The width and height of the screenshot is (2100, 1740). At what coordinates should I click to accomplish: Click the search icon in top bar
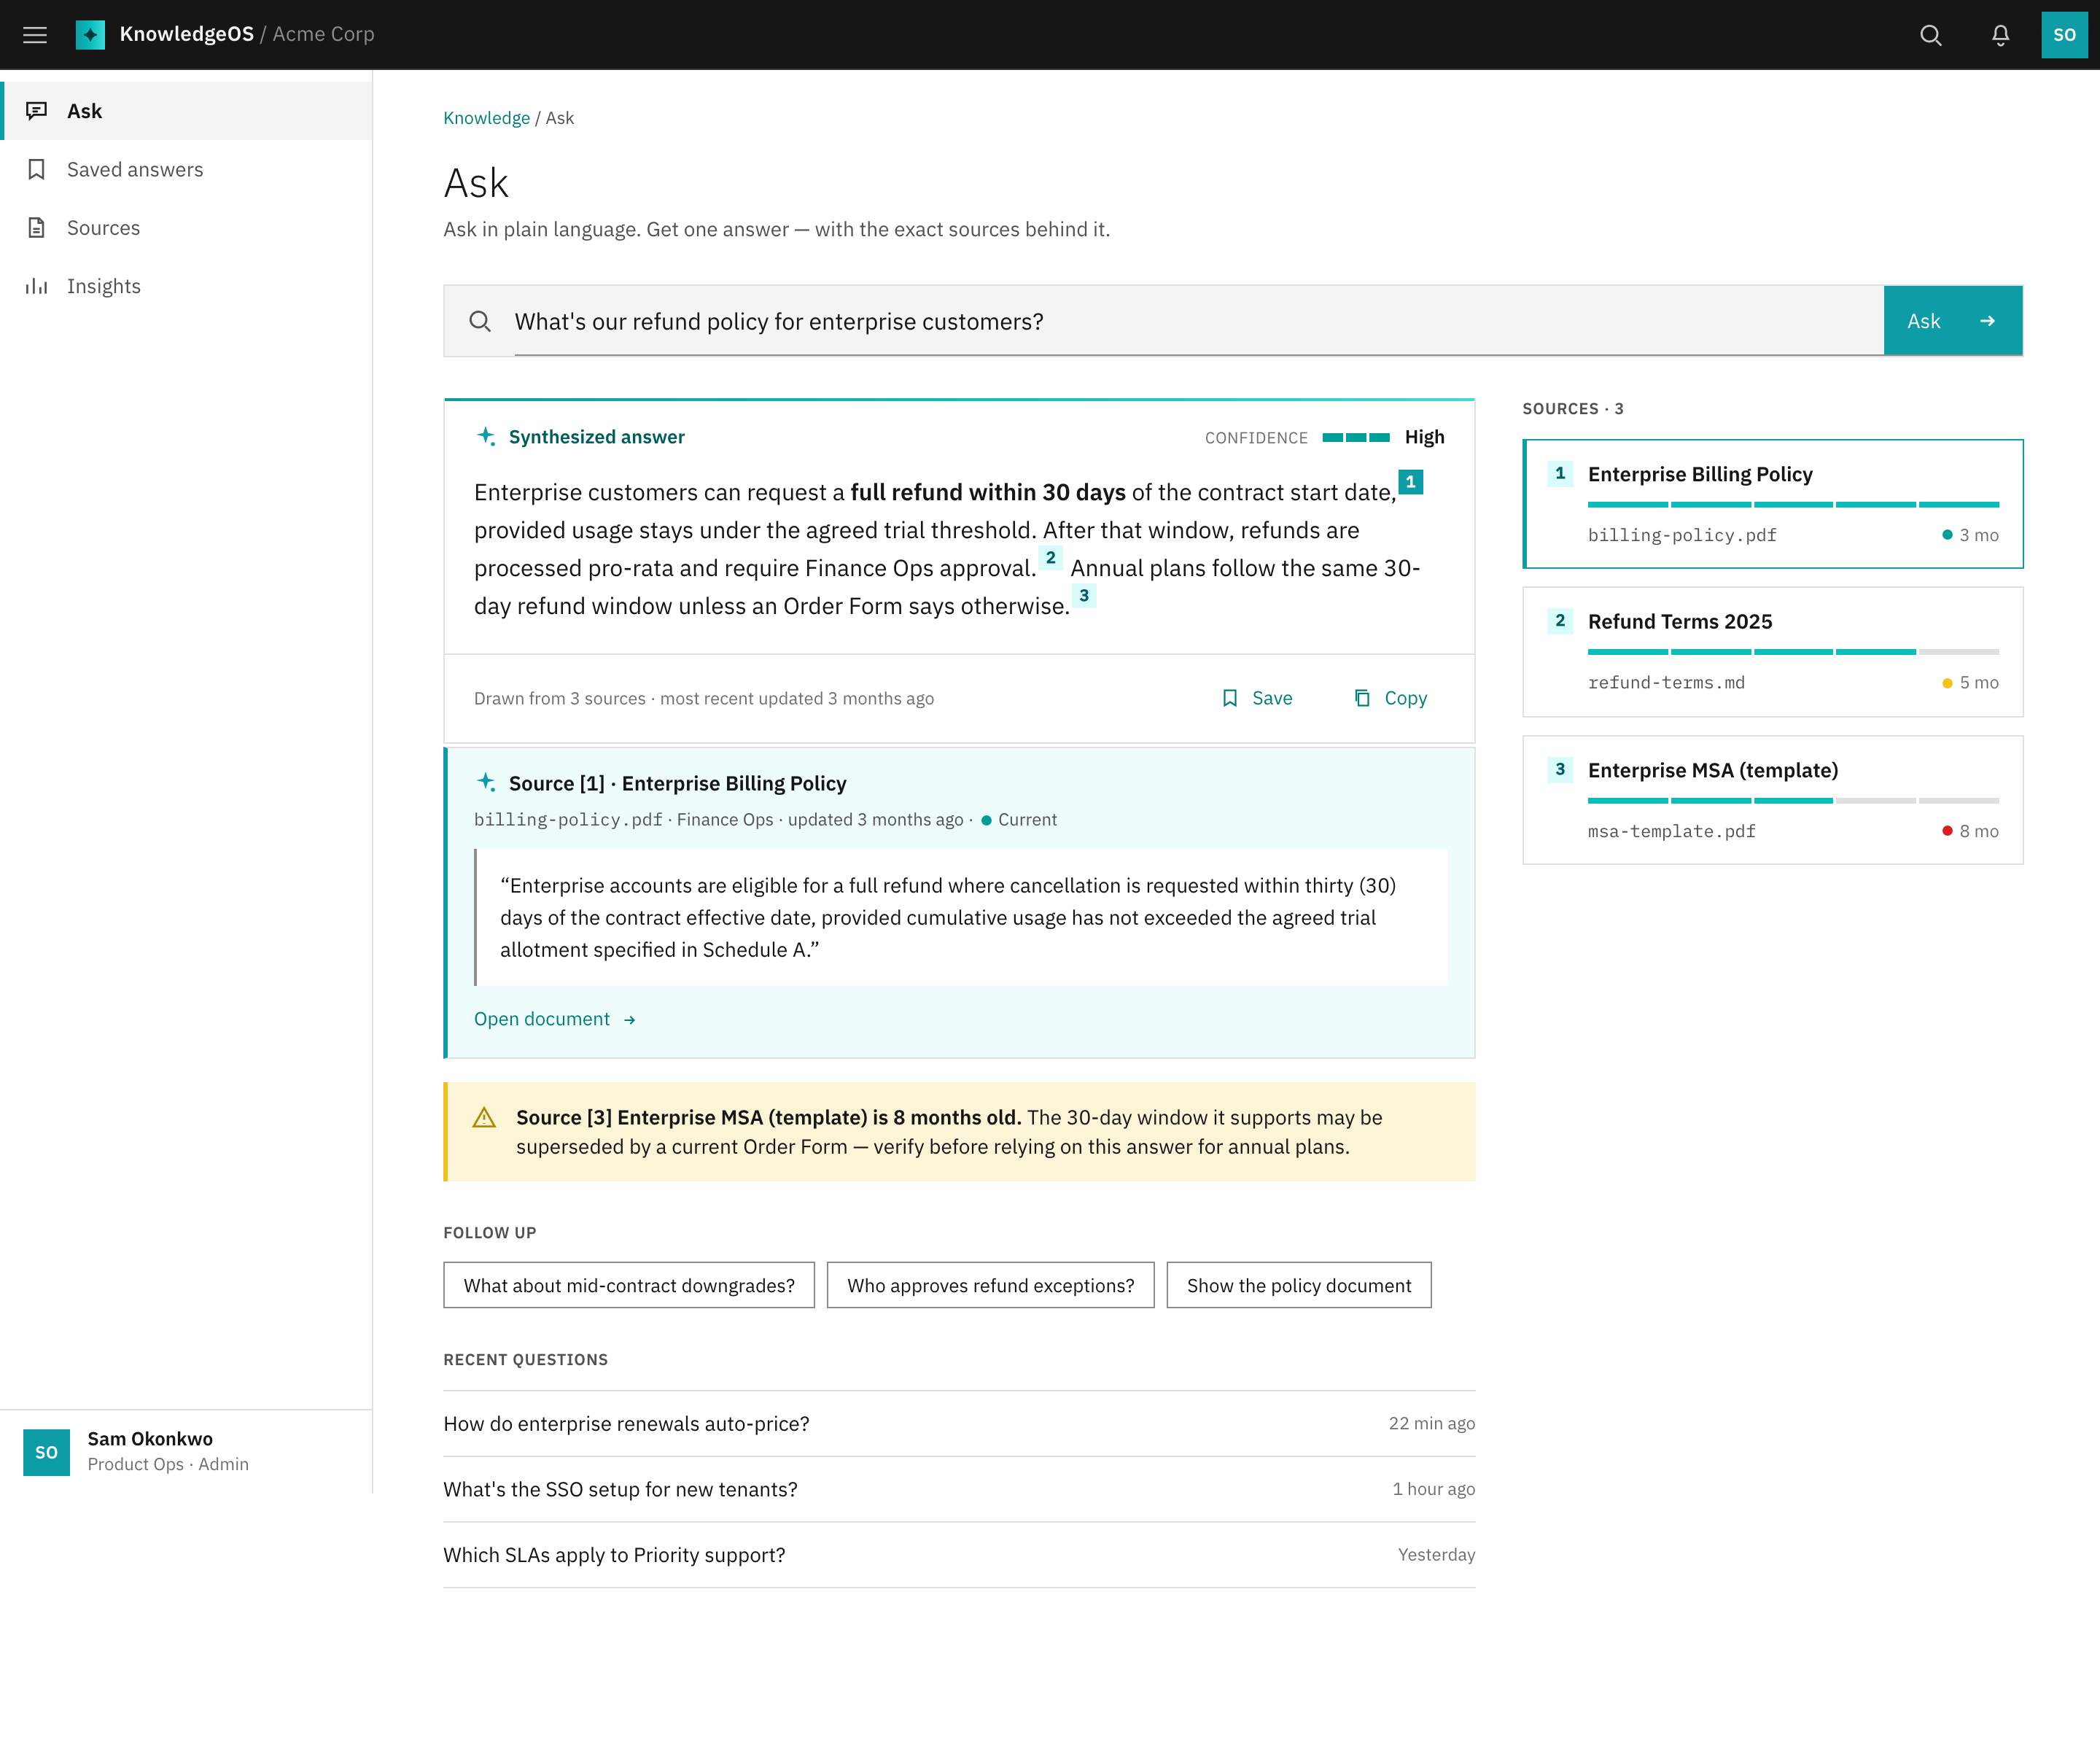pyautogui.click(x=1930, y=35)
